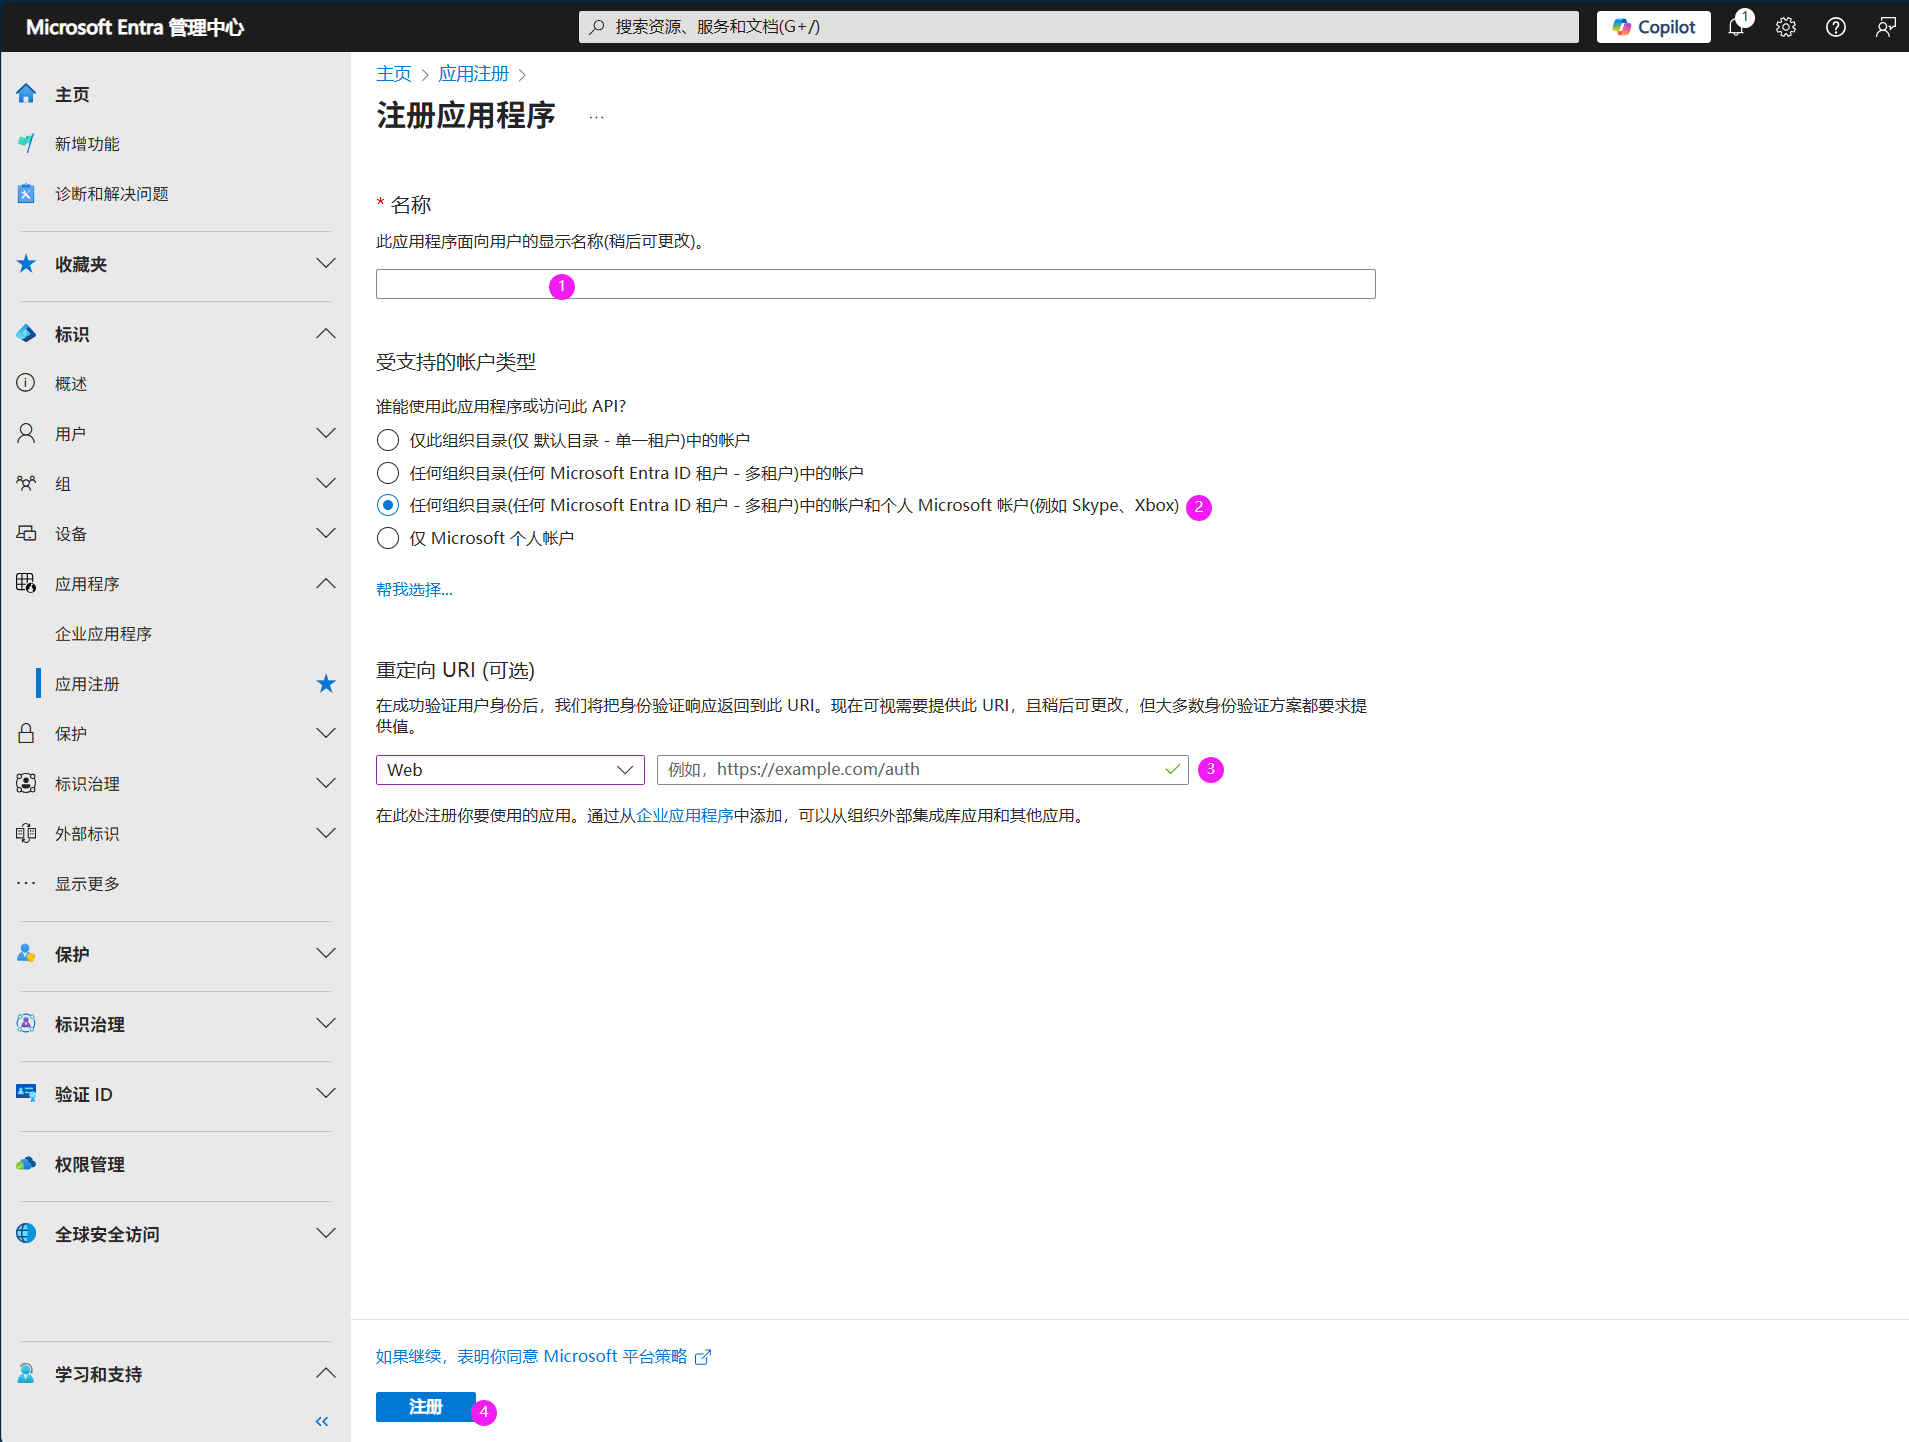Click the 标识 diamond icon

tap(26, 334)
